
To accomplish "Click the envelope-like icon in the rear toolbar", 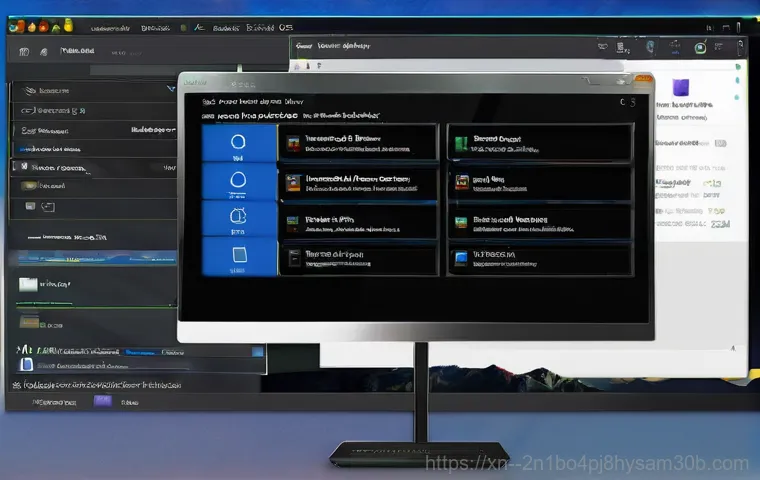I will tap(602, 47).
